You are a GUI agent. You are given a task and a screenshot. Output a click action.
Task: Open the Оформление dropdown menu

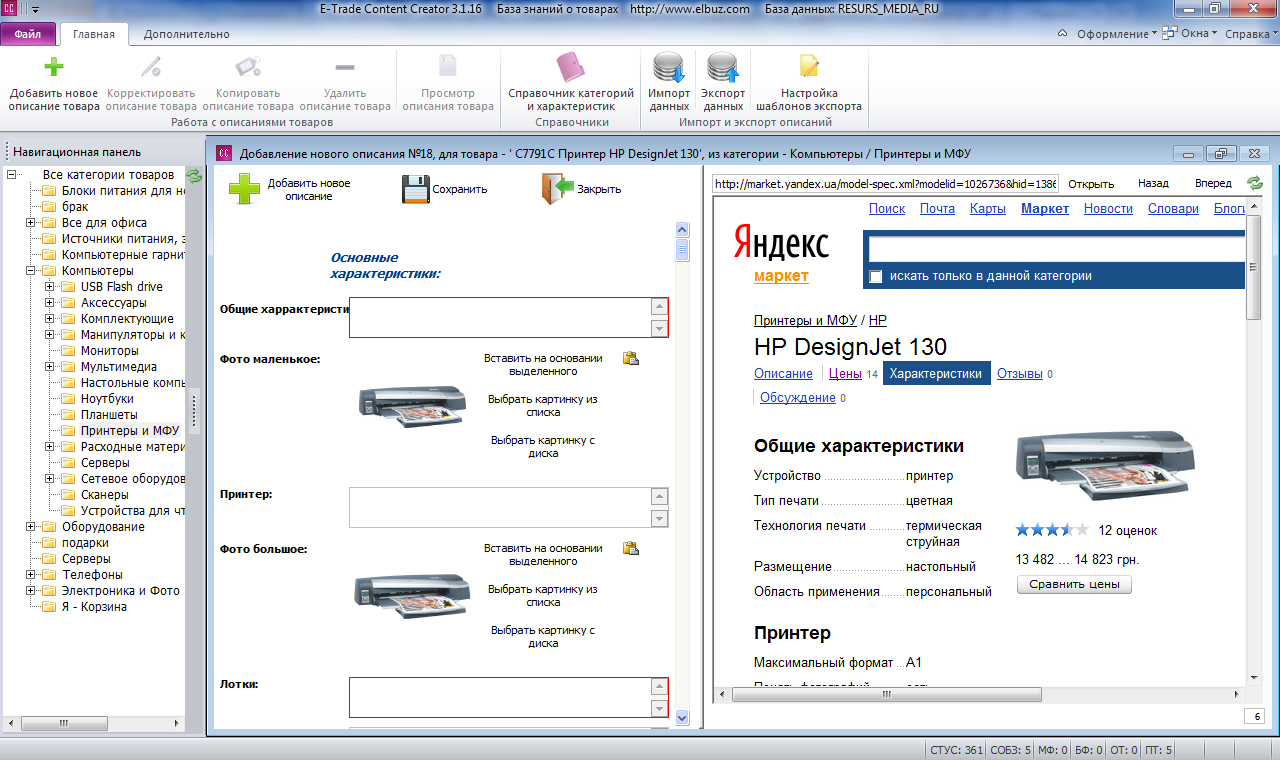tap(1115, 34)
